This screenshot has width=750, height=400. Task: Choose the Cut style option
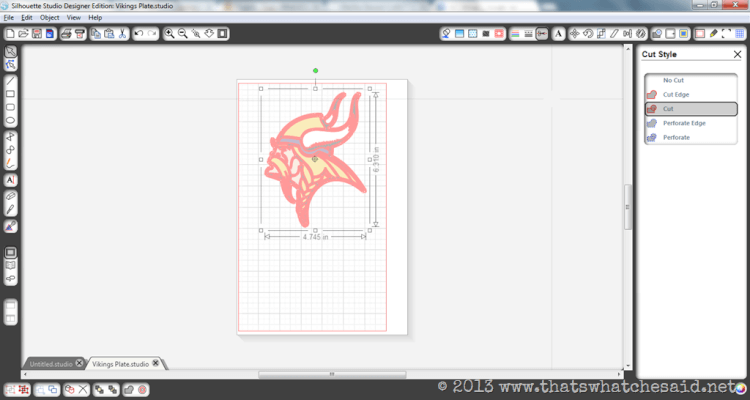[691, 109]
